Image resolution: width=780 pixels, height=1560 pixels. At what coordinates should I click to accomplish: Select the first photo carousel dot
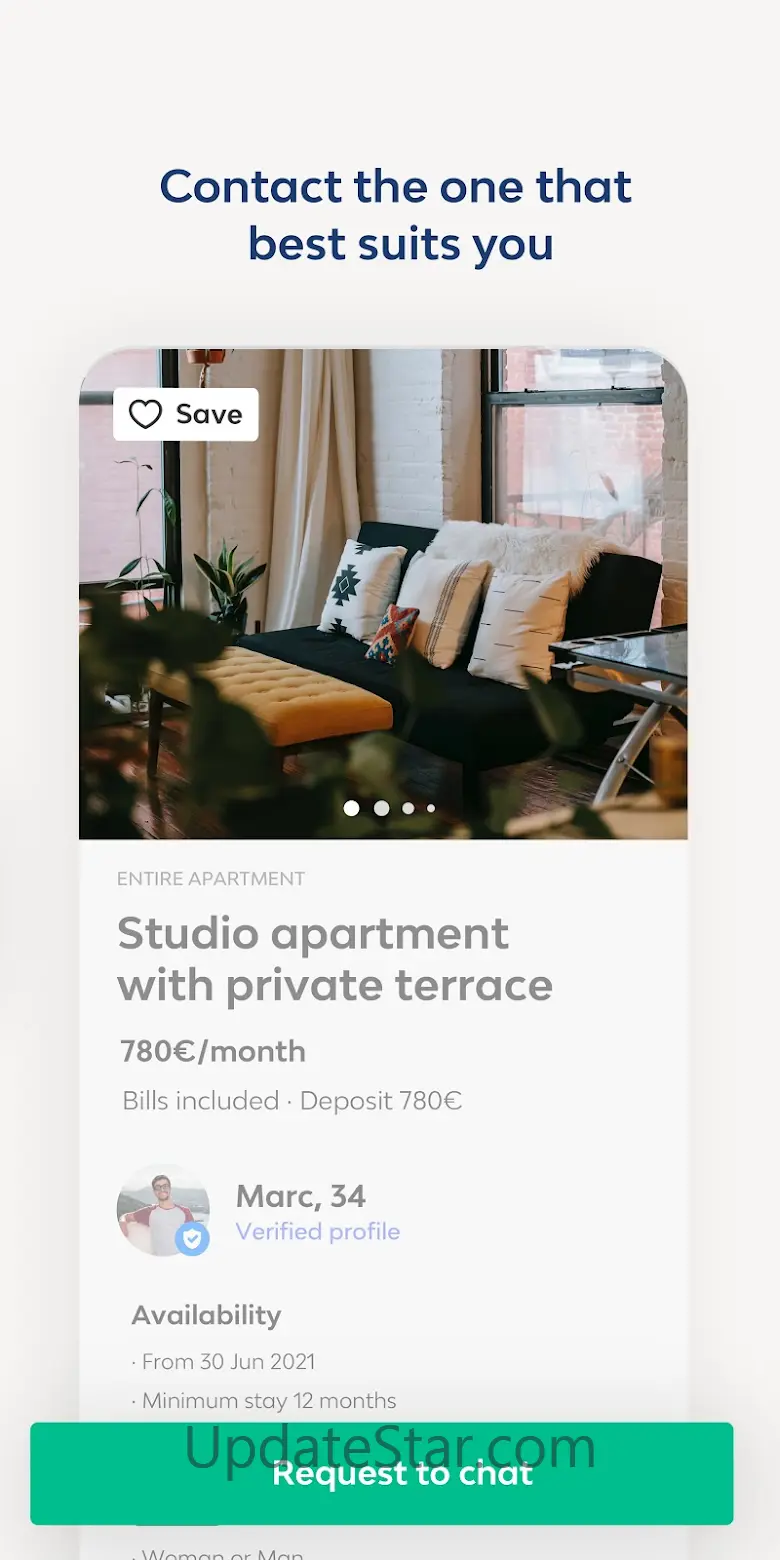pyautogui.click(x=352, y=808)
